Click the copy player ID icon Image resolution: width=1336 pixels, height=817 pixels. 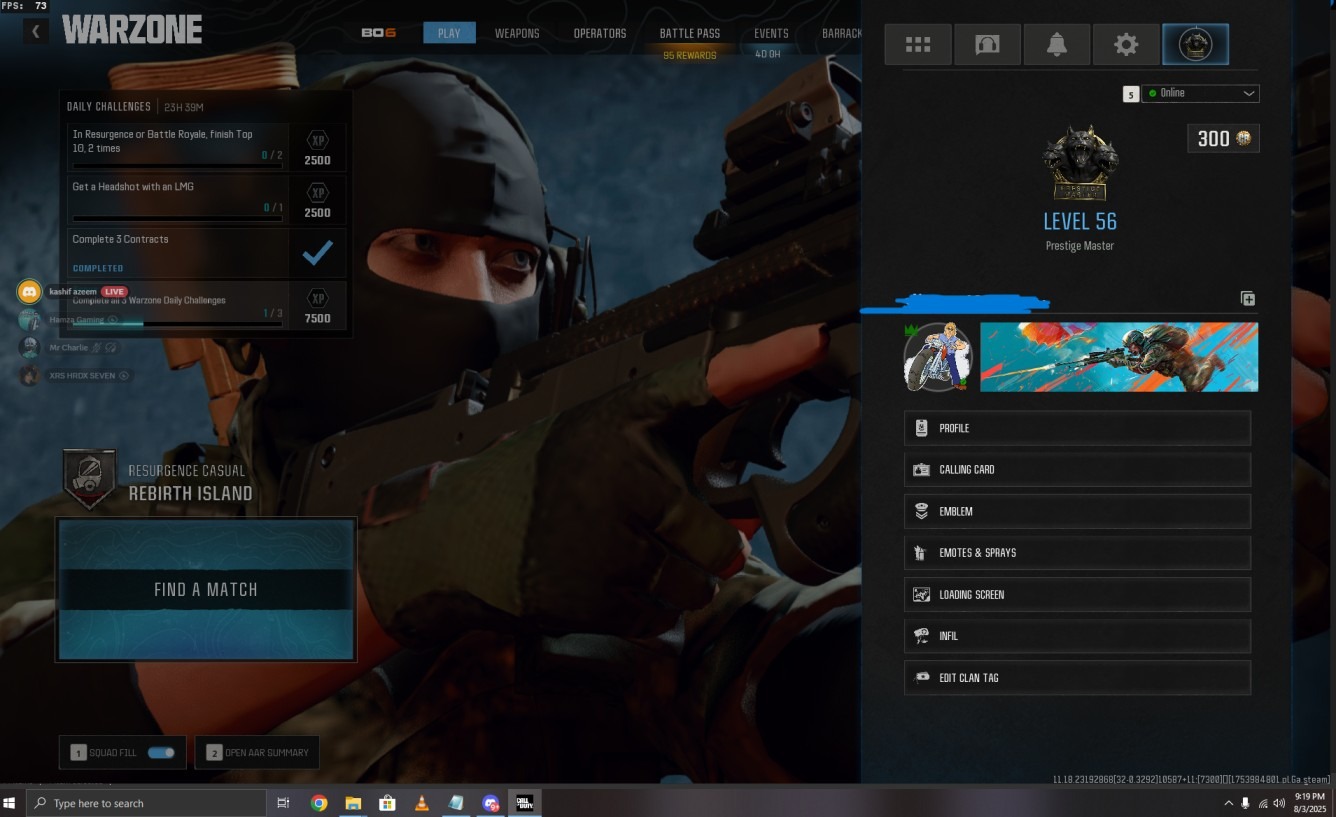(1248, 298)
